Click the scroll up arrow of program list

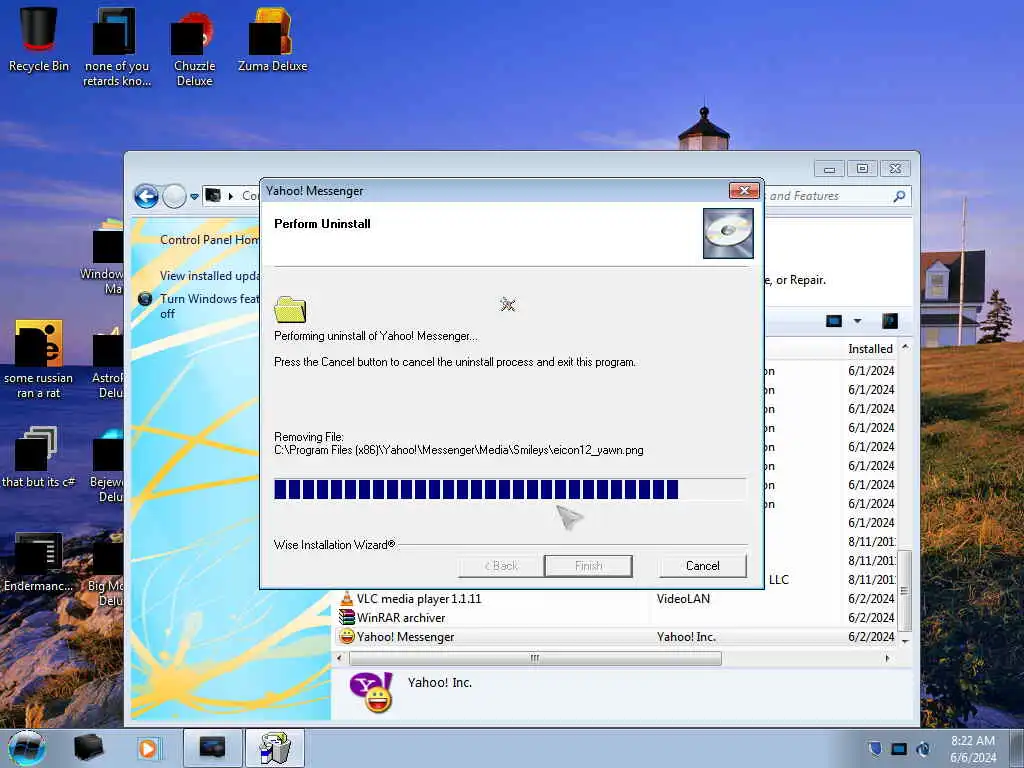pyautogui.click(x=905, y=347)
